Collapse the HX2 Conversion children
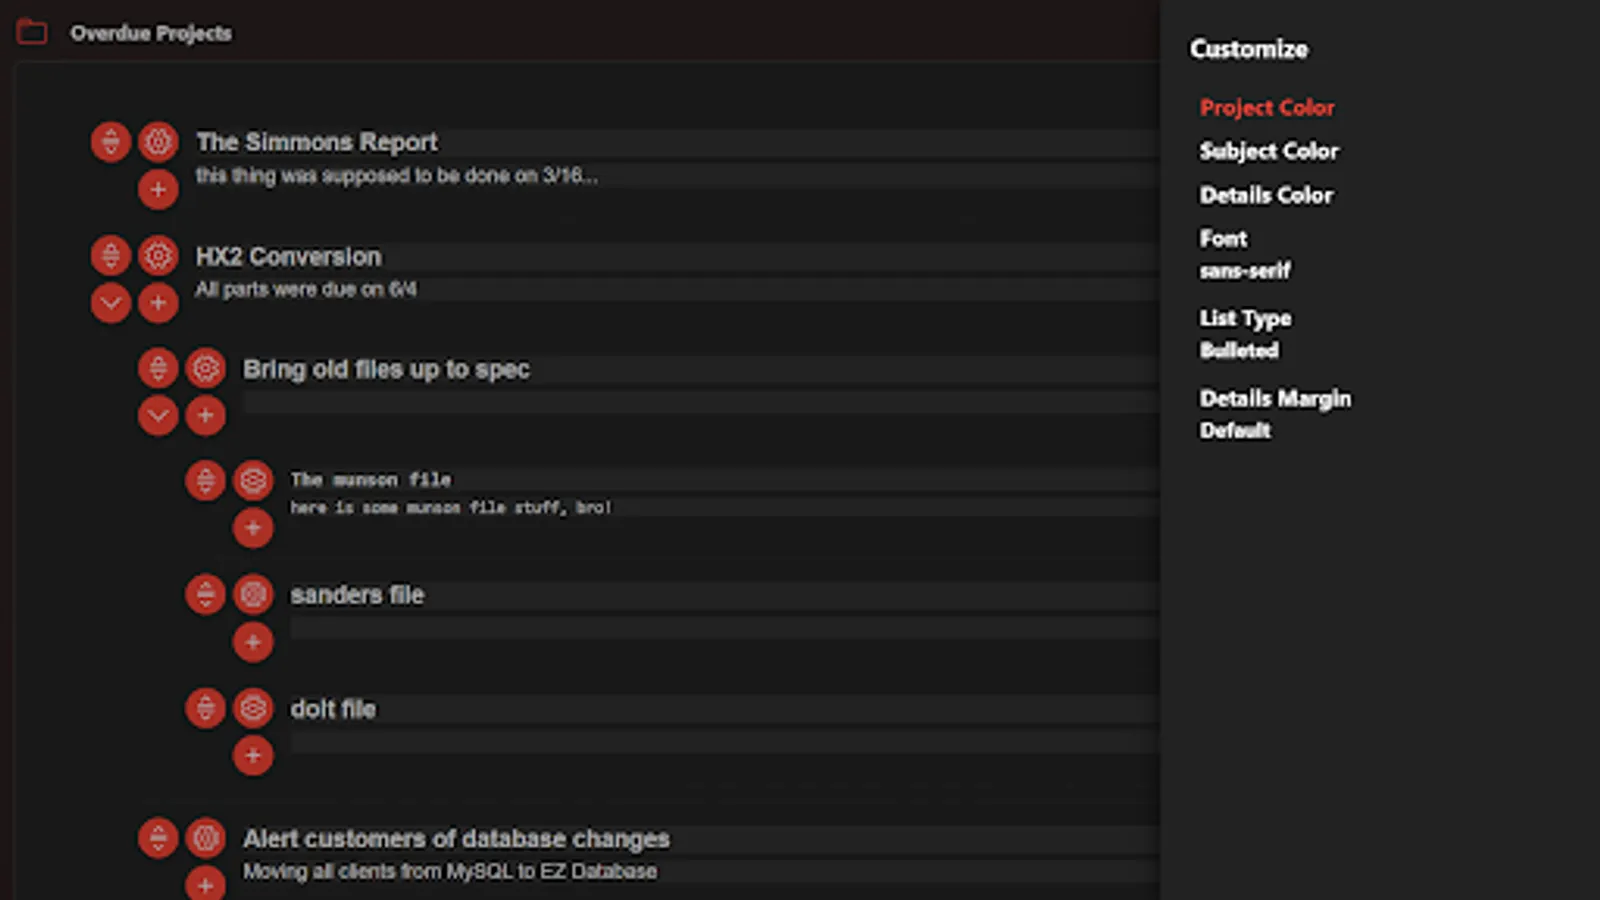The height and width of the screenshot is (900, 1600). [111, 303]
